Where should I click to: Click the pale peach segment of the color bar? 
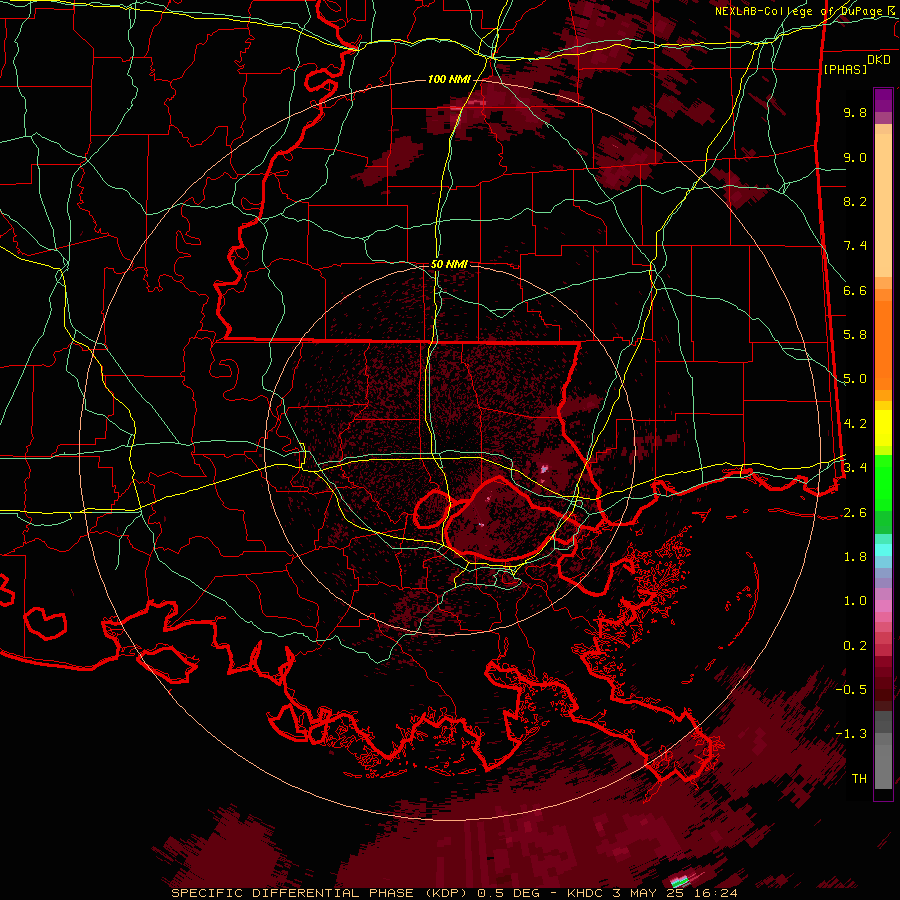click(883, 205)
